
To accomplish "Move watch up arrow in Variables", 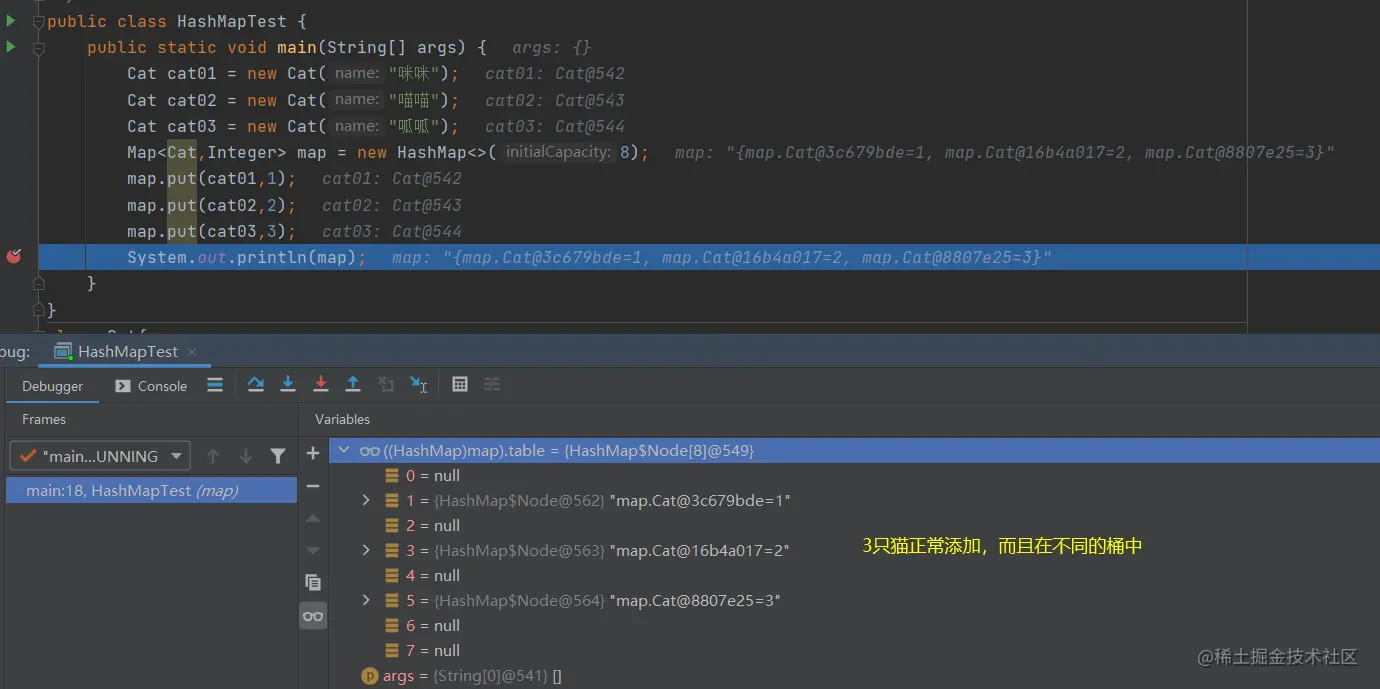I will (x=313, y=518).
